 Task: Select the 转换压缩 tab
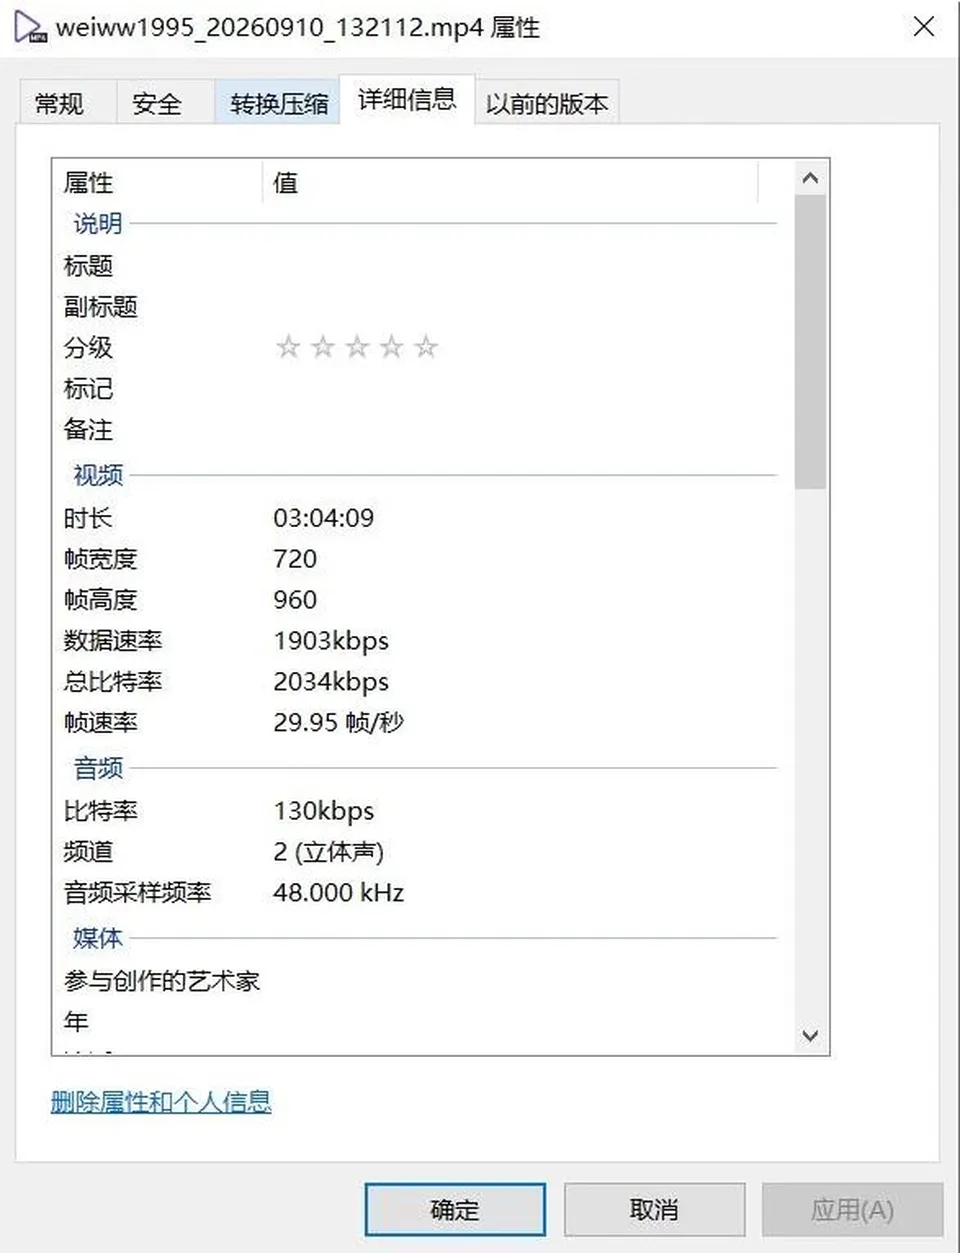(x=279, y=103)
